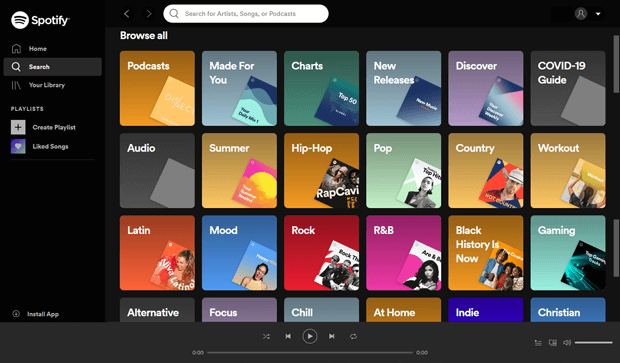620x363 pixels.
Task: Open the Audio category tile
Action: [157, 170]
